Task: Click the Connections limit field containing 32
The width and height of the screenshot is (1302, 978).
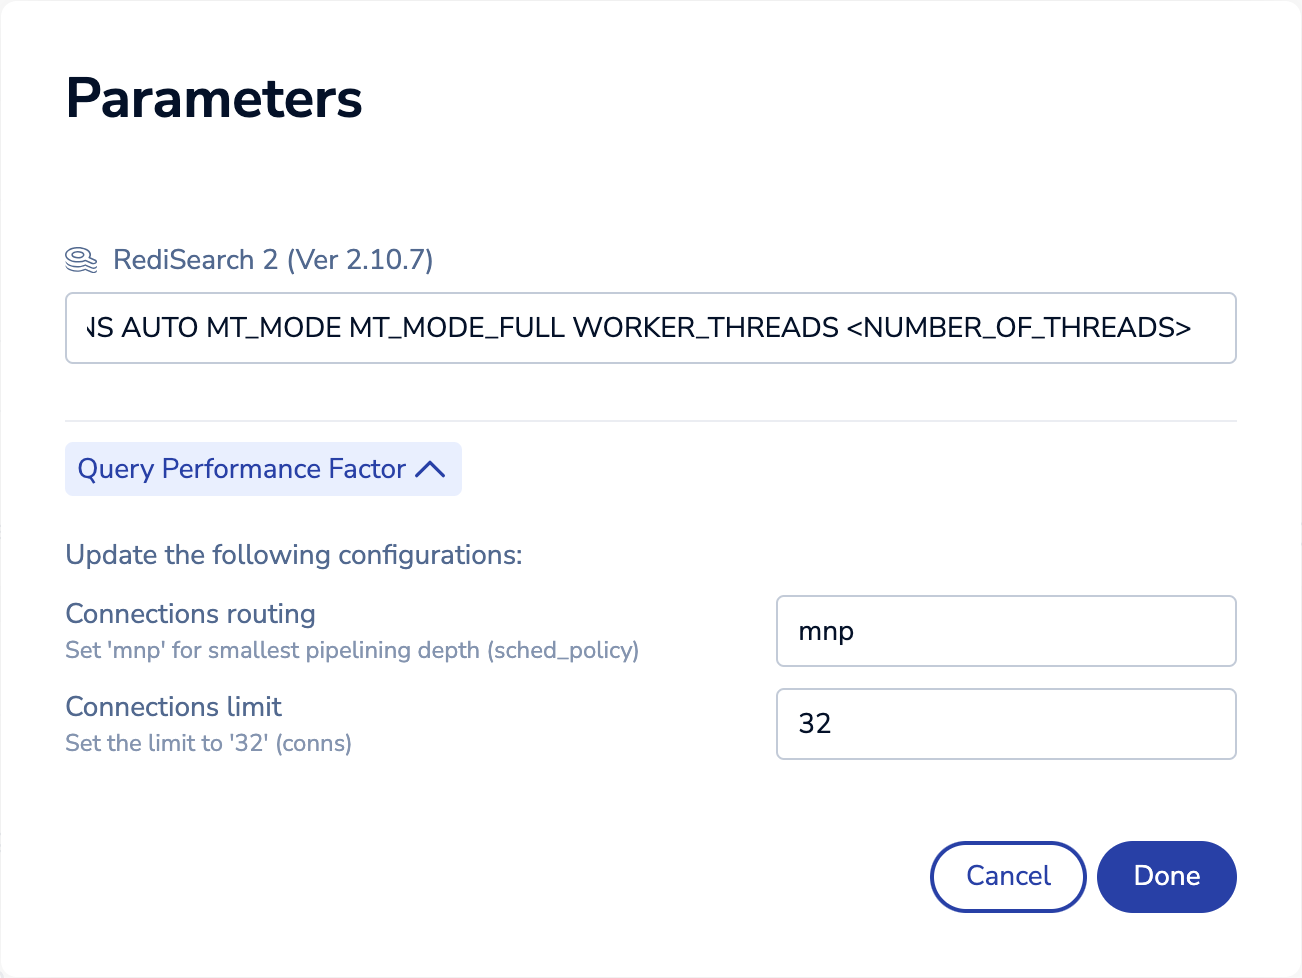Action: click(x=1005, y=724)
